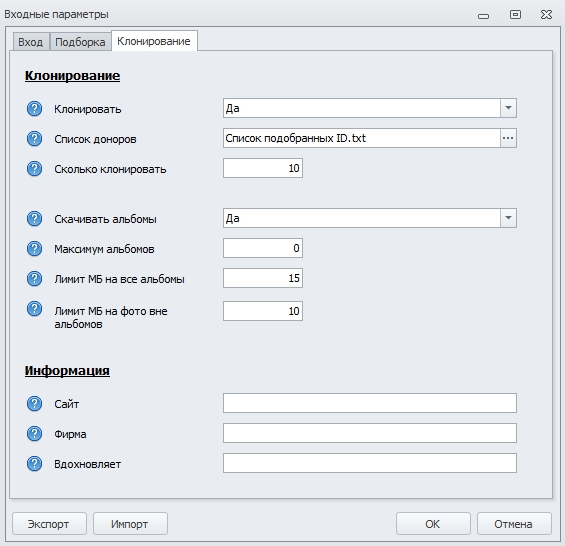Click the help icon next to Клонировать
Image resolution: width=565 pixels, height=546 pixels.
click(x=35, y=108)
